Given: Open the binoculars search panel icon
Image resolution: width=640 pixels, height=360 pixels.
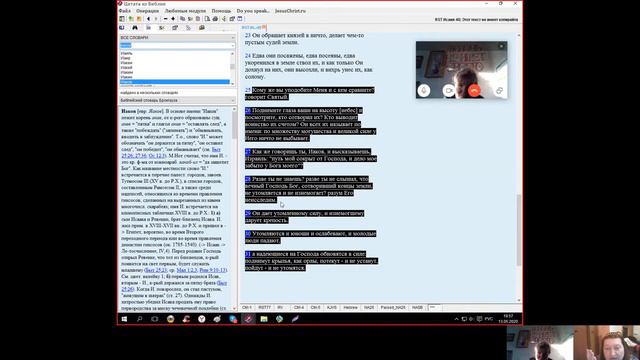Looking at the screenshot, I should click(x=135, y=28).
